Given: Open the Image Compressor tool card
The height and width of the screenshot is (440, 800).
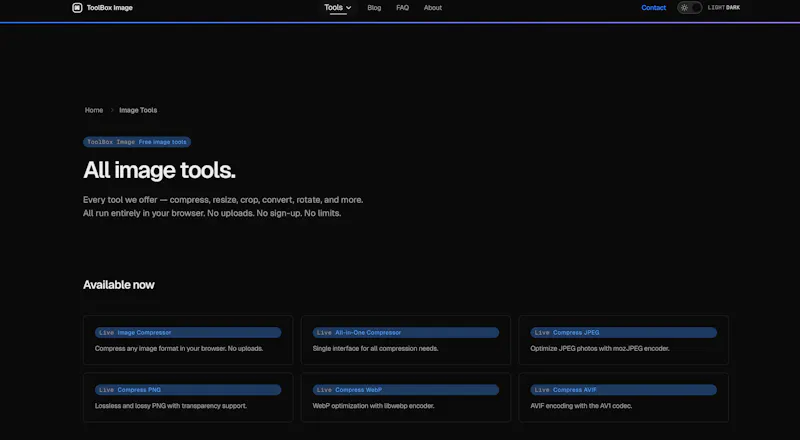Looking at the screenshot, I should coord(188,340).
